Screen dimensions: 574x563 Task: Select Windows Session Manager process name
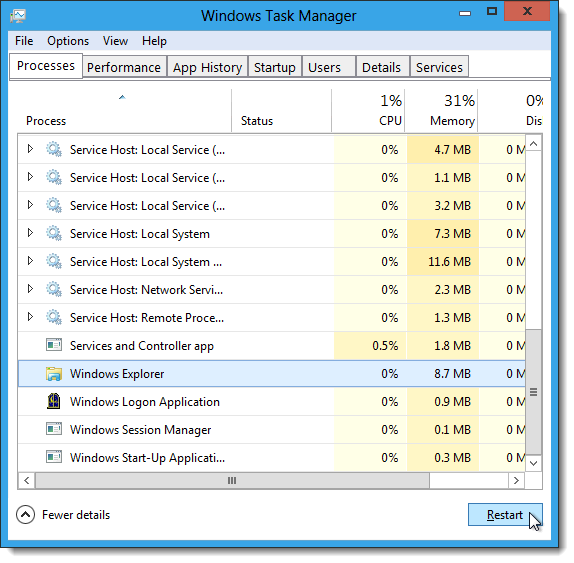tap(141, 430)
